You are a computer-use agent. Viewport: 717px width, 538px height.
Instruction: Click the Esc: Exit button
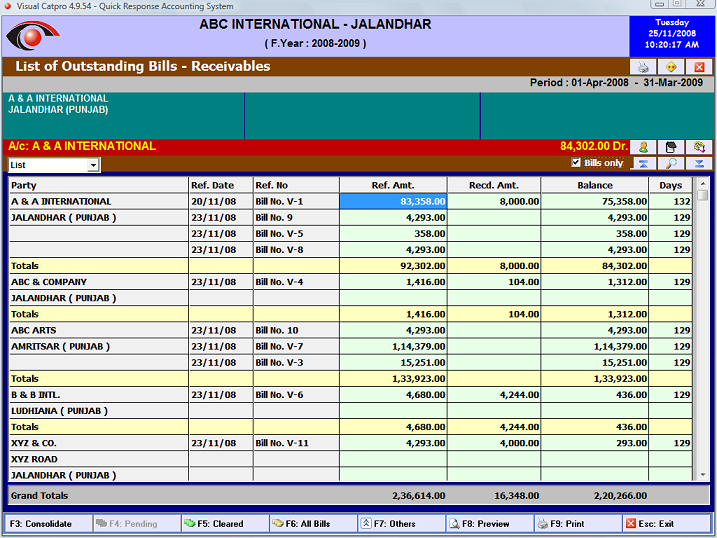666,523
